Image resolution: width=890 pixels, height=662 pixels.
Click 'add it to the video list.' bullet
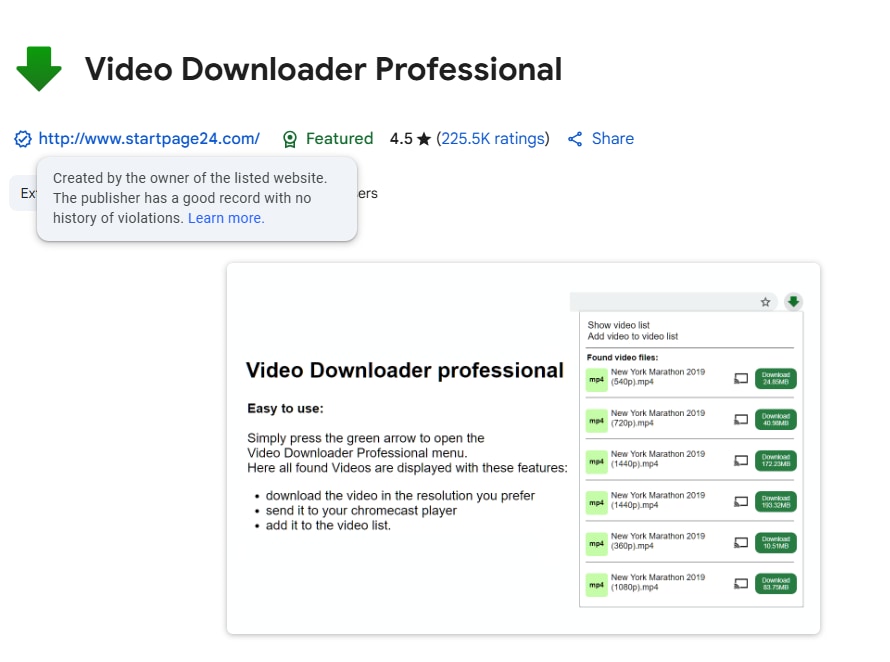pyautogui.click(x=328, y=525)
